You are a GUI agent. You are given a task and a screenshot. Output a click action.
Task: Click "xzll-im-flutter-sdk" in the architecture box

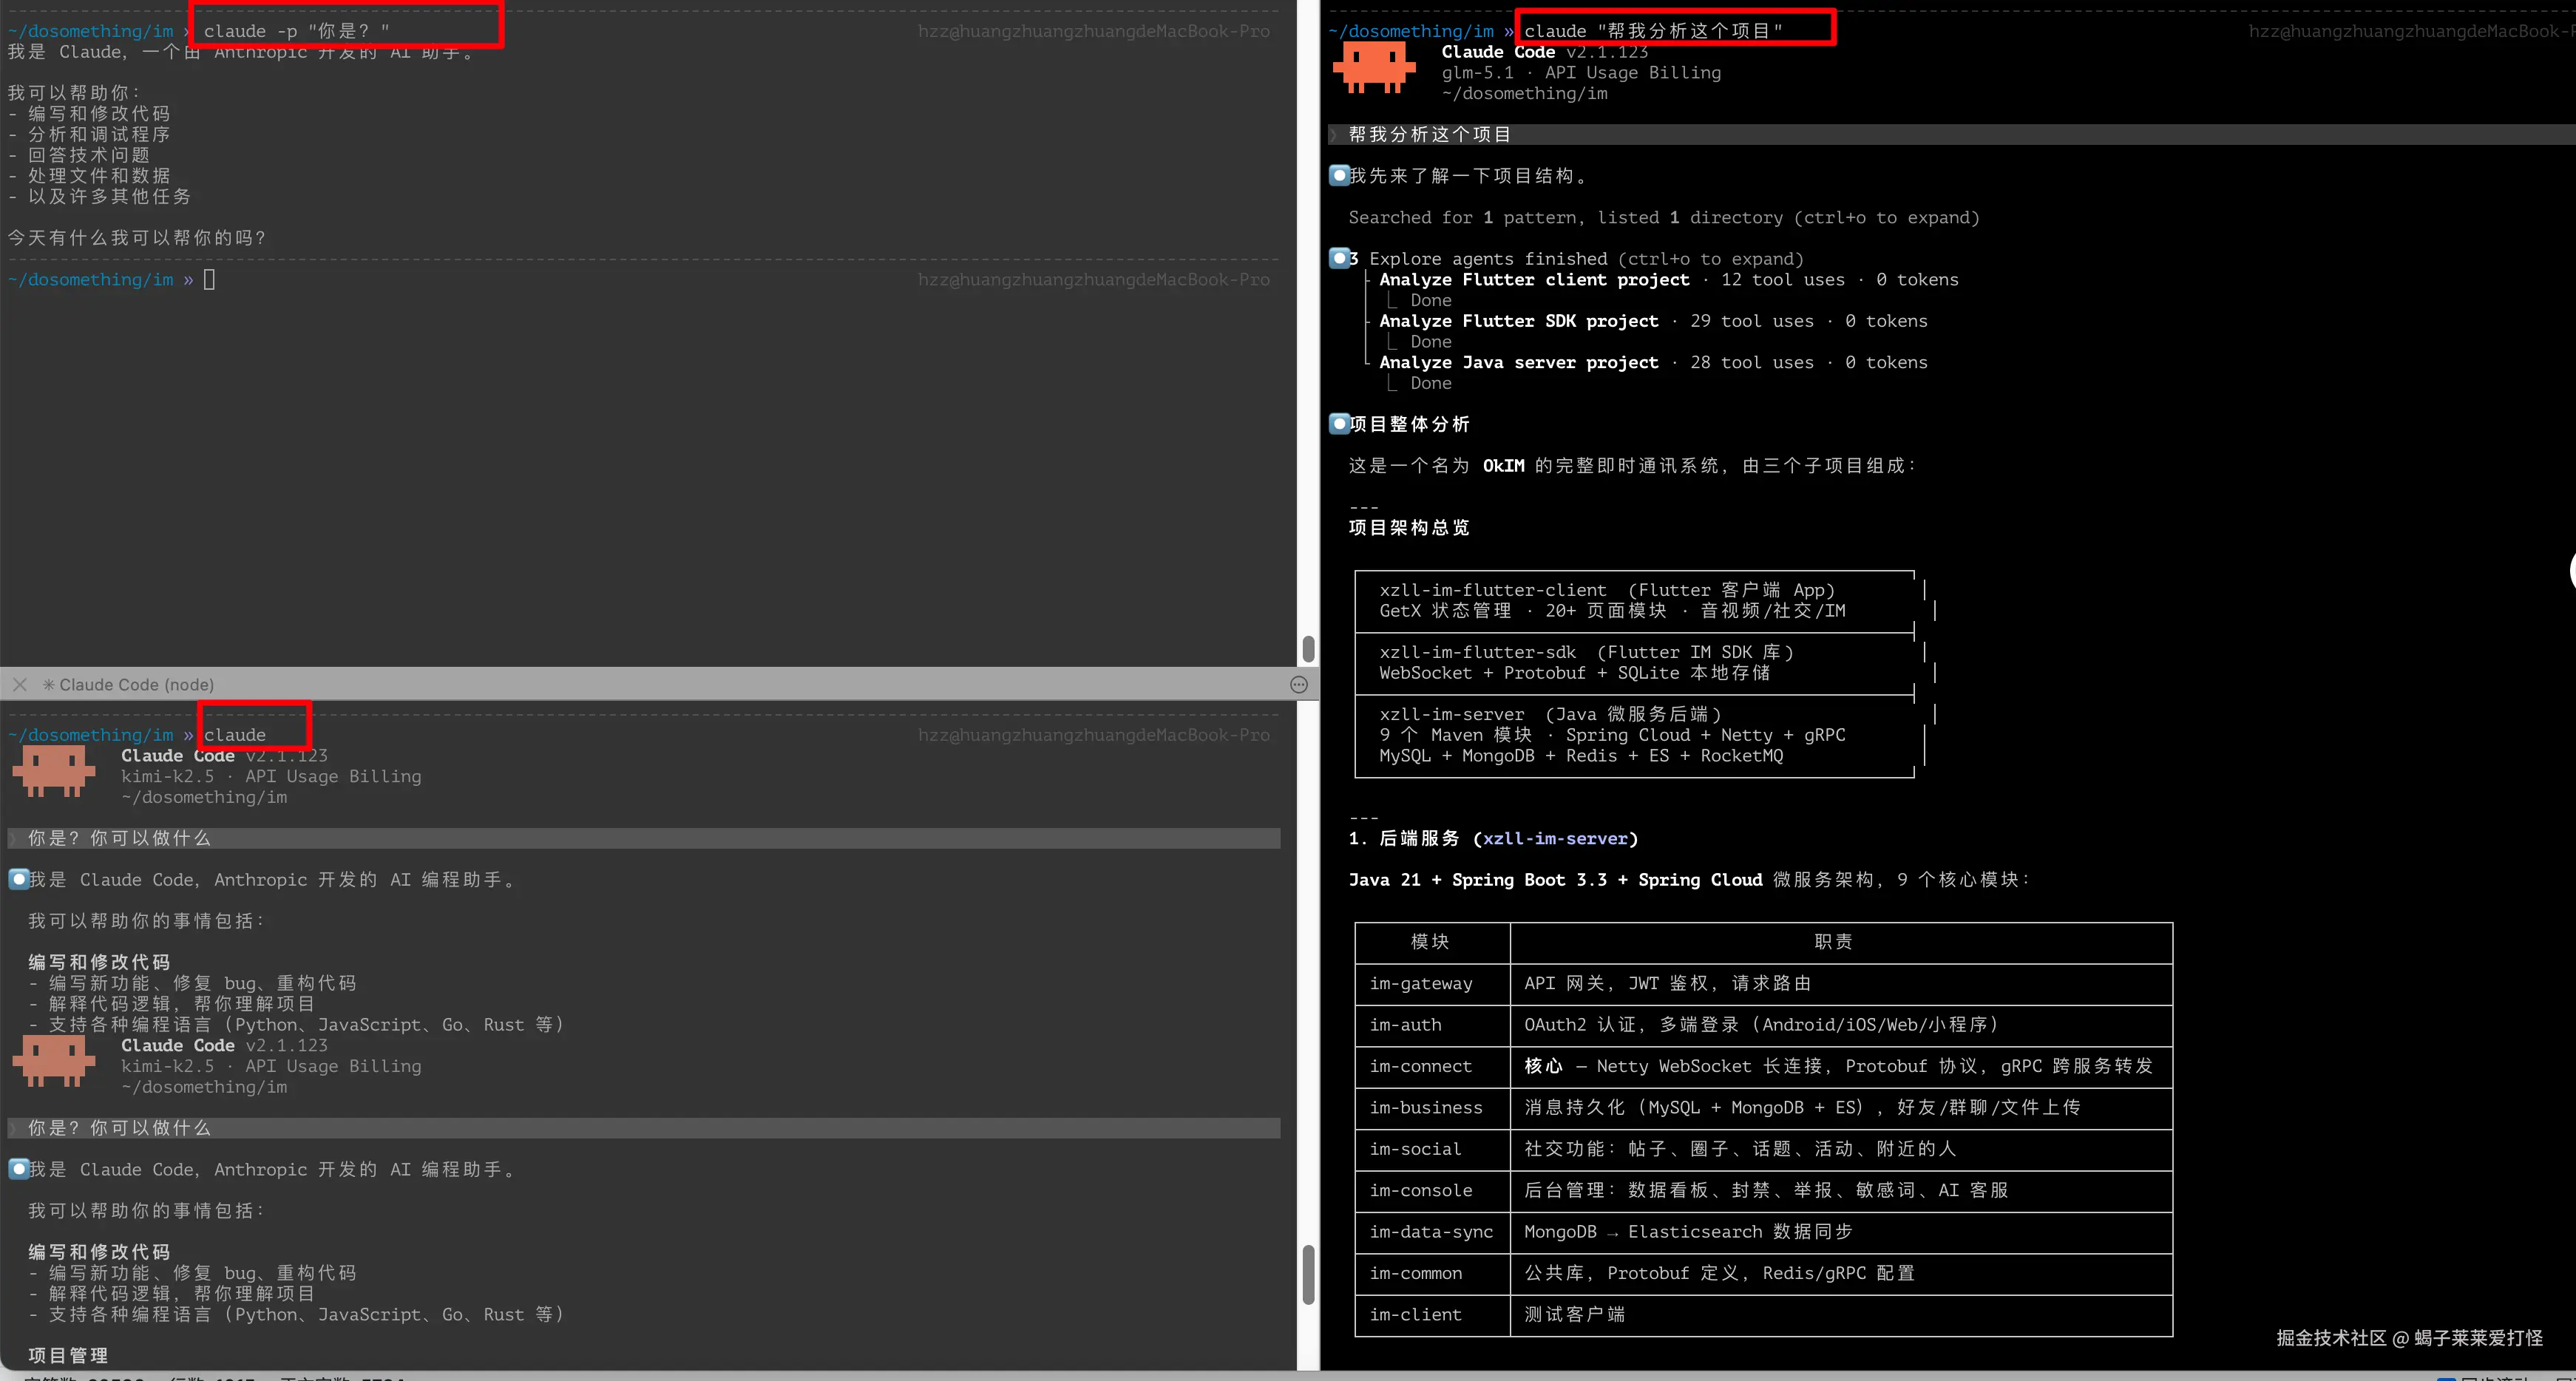click(1477, 652)
